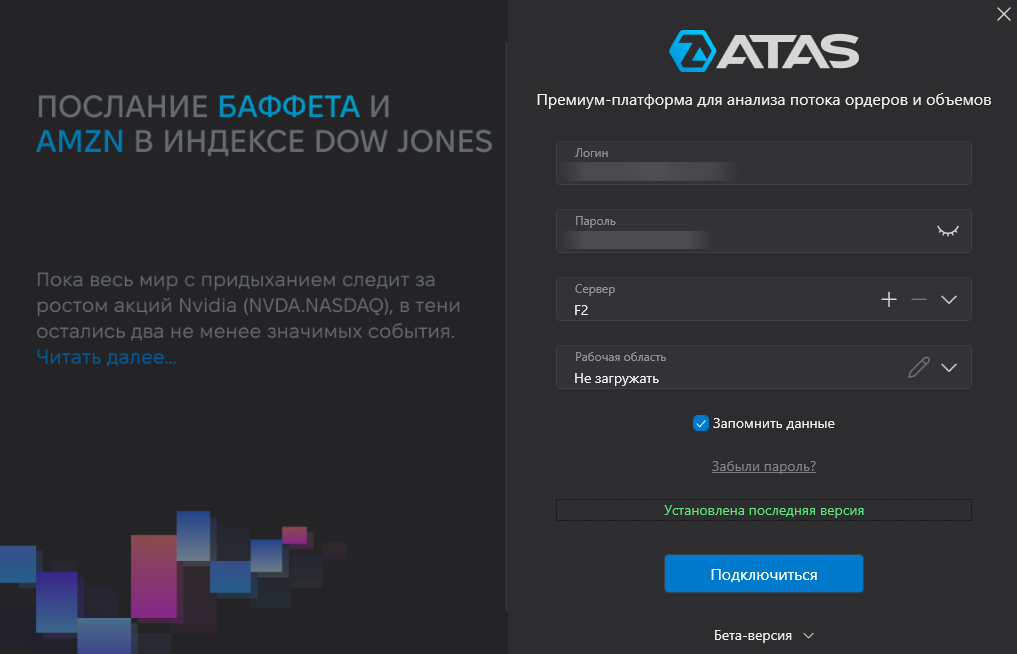Edit workspace with the pencil icon
Screen dimensions: 1017x654
click(918, 367)
